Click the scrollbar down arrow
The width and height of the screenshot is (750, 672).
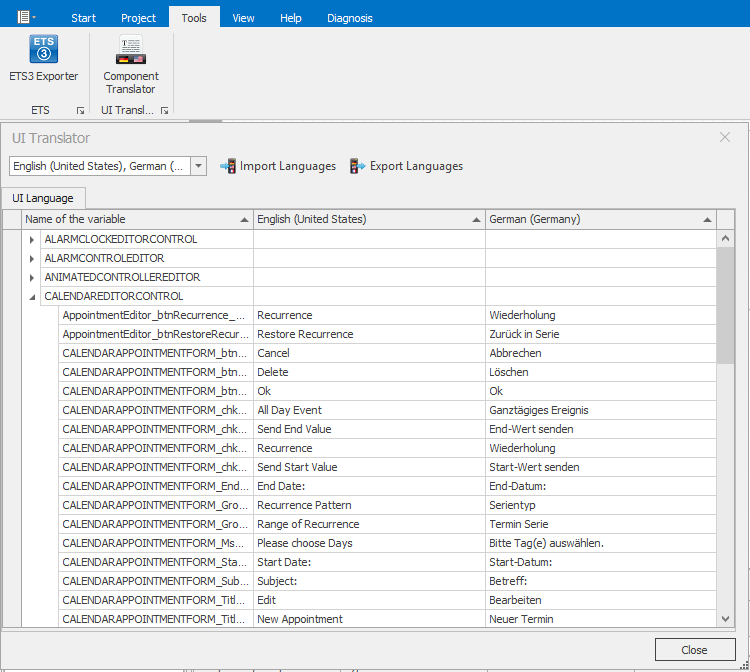tap(725, 618)
